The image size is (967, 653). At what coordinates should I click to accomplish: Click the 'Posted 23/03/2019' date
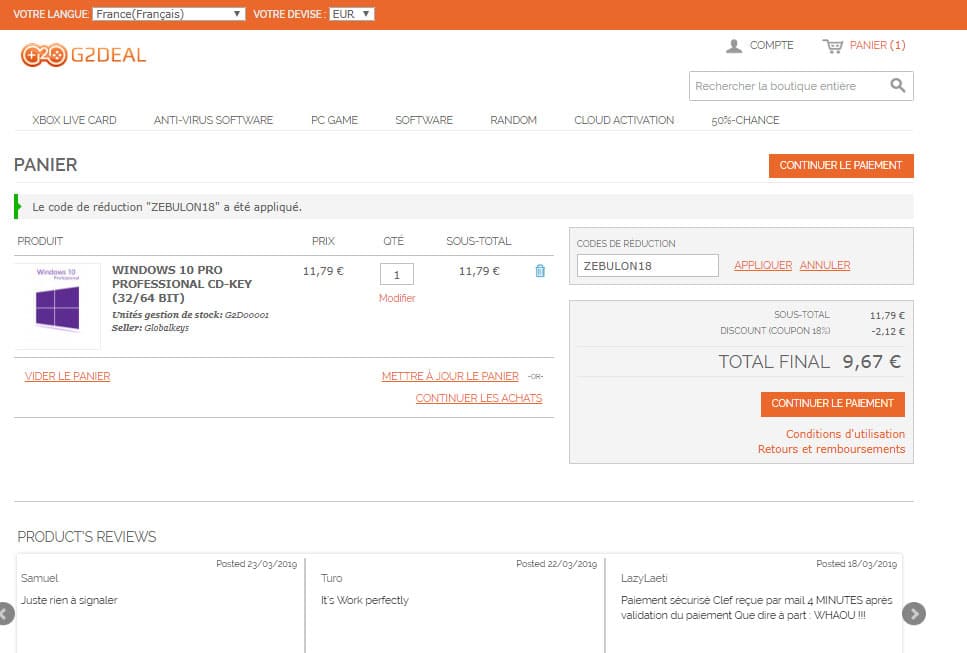point(257,564)
